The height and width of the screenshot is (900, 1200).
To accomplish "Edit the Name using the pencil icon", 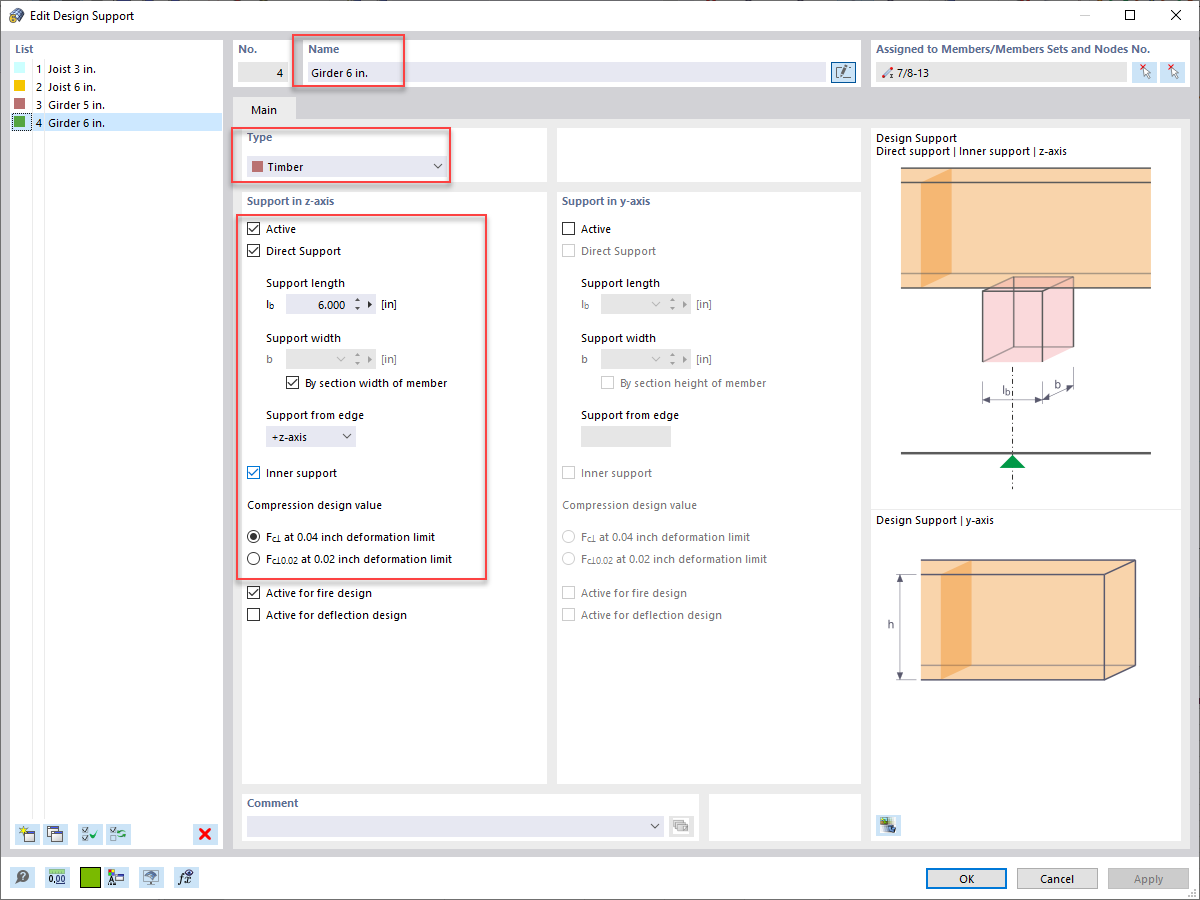I will point(843,71).
